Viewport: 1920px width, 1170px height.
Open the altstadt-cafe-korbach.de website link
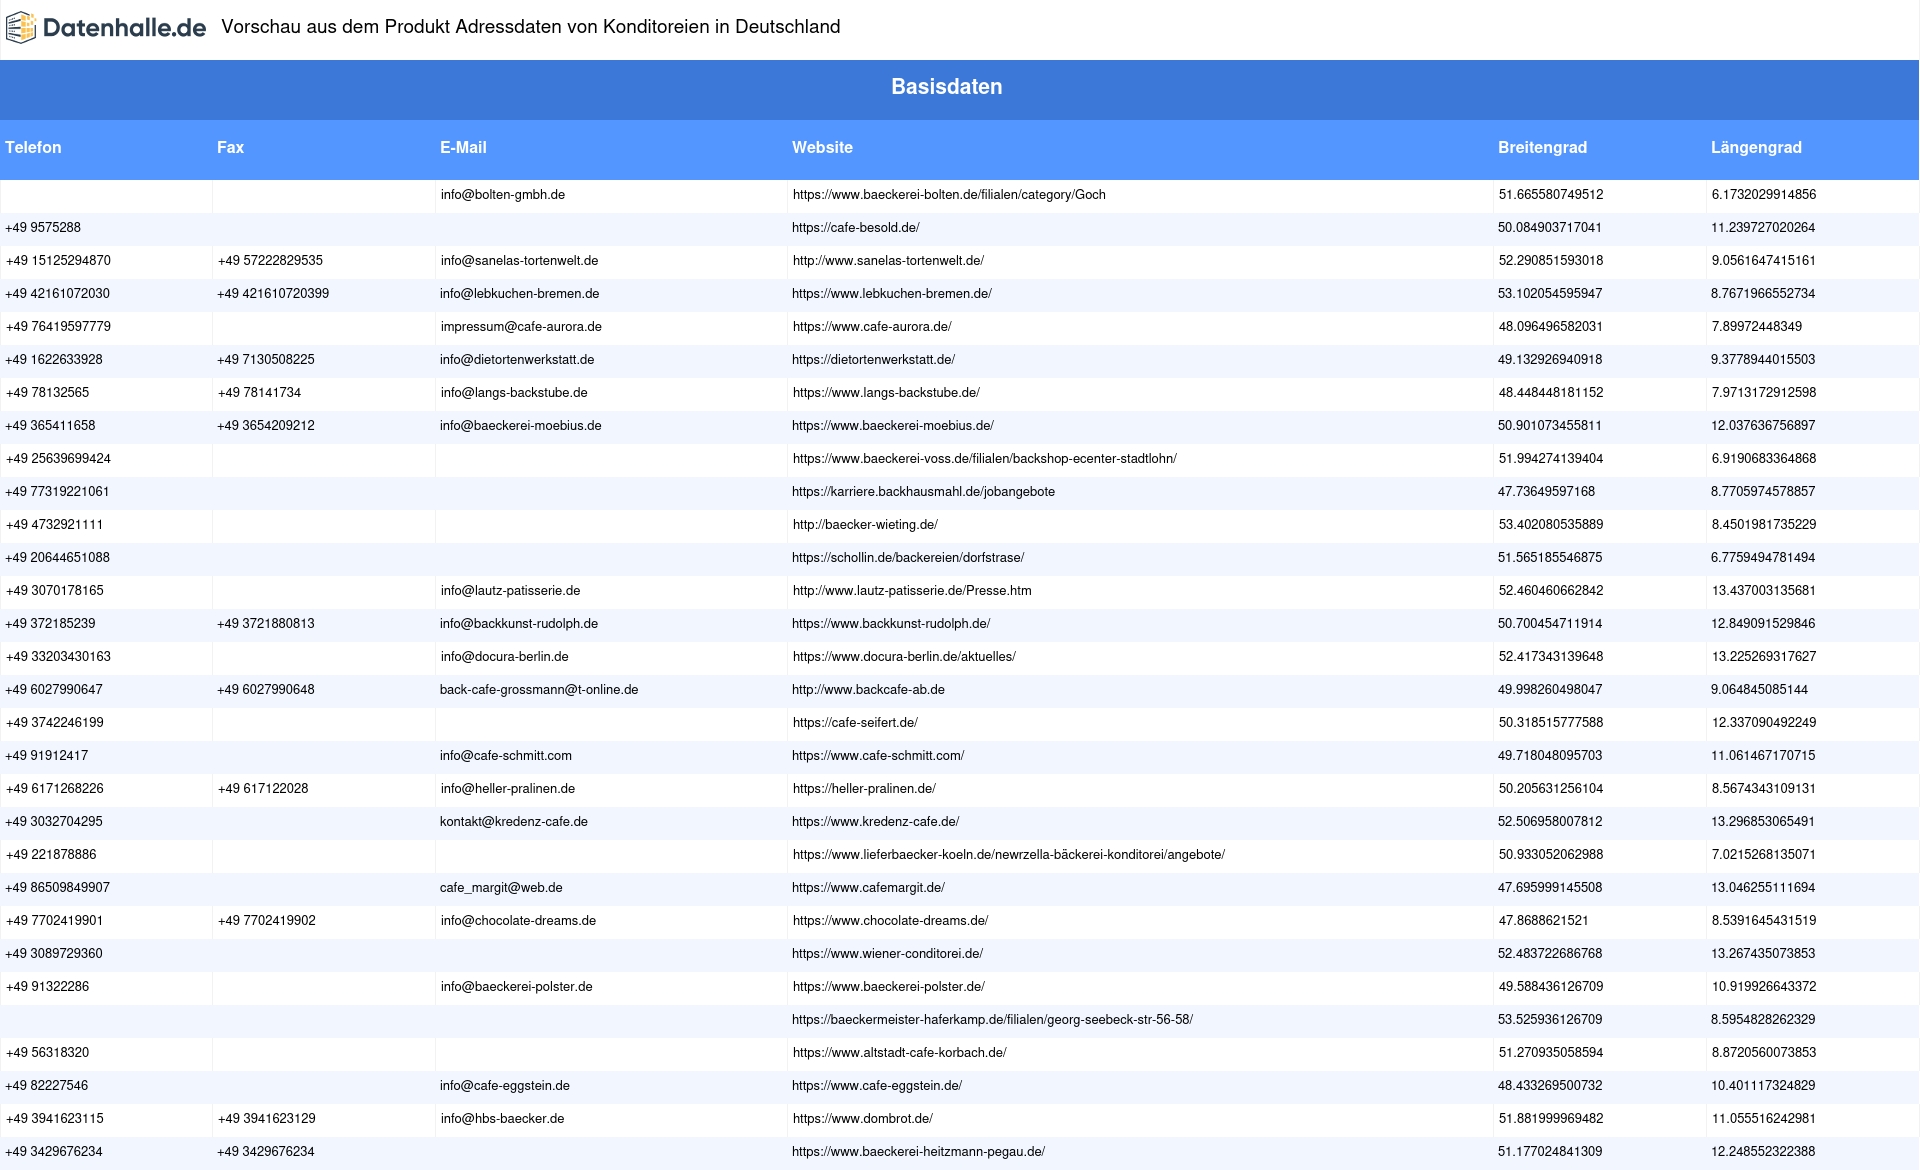point(900,1053)
